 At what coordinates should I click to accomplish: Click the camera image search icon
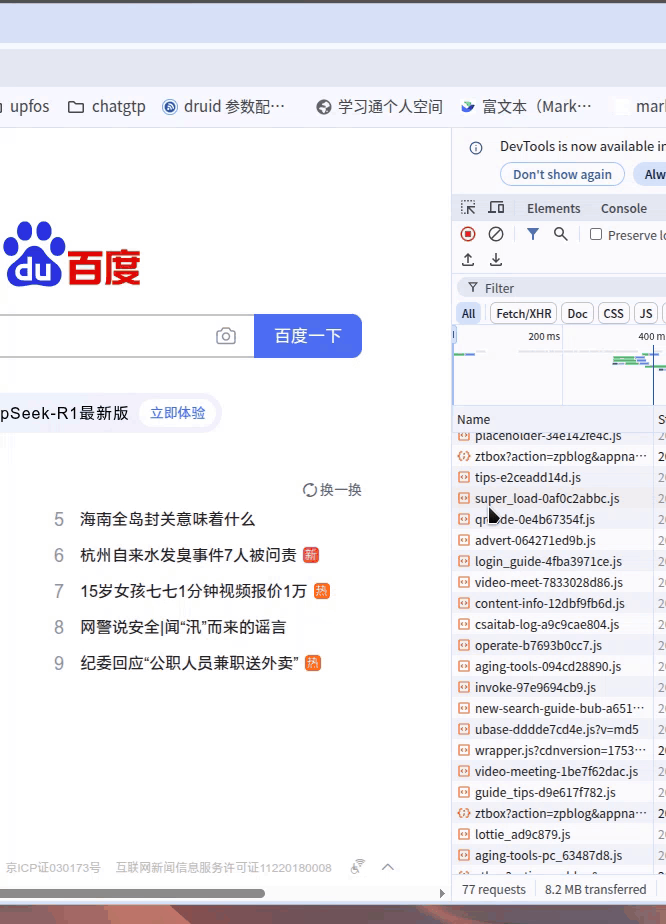point(226,336)
